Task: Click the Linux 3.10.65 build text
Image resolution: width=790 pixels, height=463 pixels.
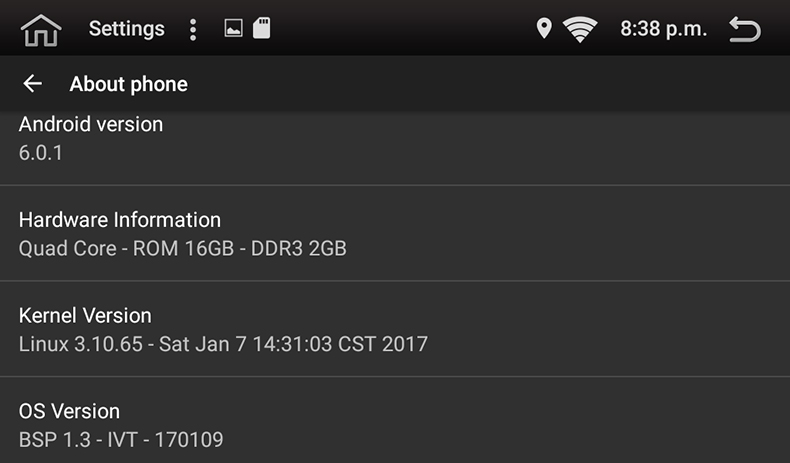Action: pyautogui.click(x=223, y=344)
